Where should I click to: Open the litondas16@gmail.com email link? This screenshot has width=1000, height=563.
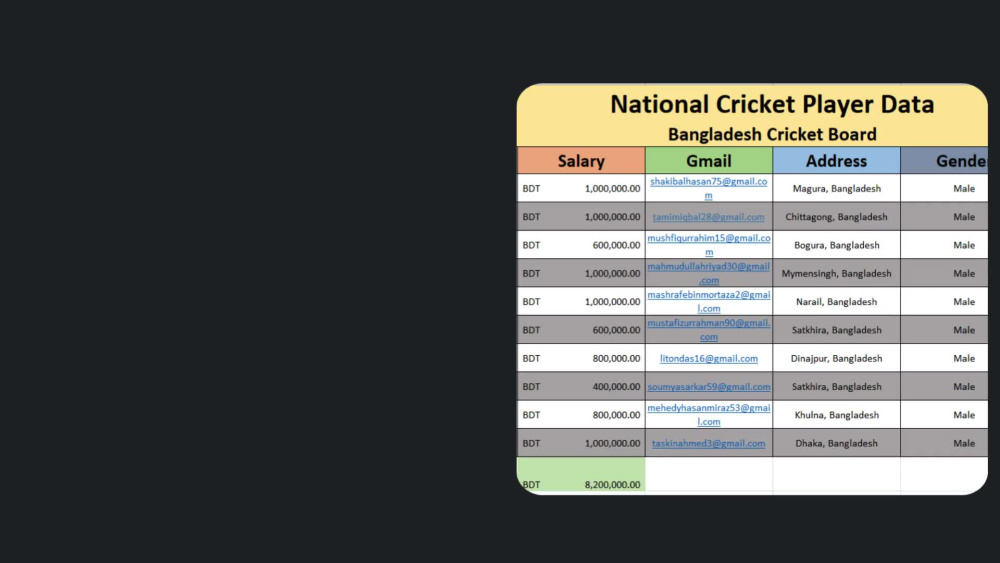coord(709,358)
